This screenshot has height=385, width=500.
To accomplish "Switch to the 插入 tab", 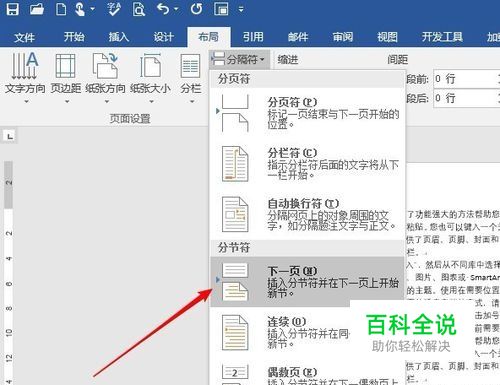I will pyautogui.click(x=119, y=37).
